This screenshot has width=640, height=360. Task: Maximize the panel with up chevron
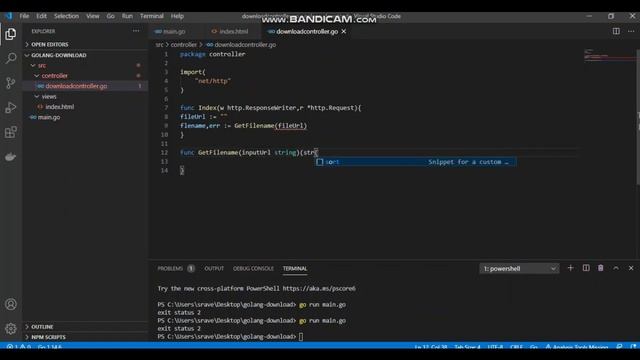pos(616,268)
